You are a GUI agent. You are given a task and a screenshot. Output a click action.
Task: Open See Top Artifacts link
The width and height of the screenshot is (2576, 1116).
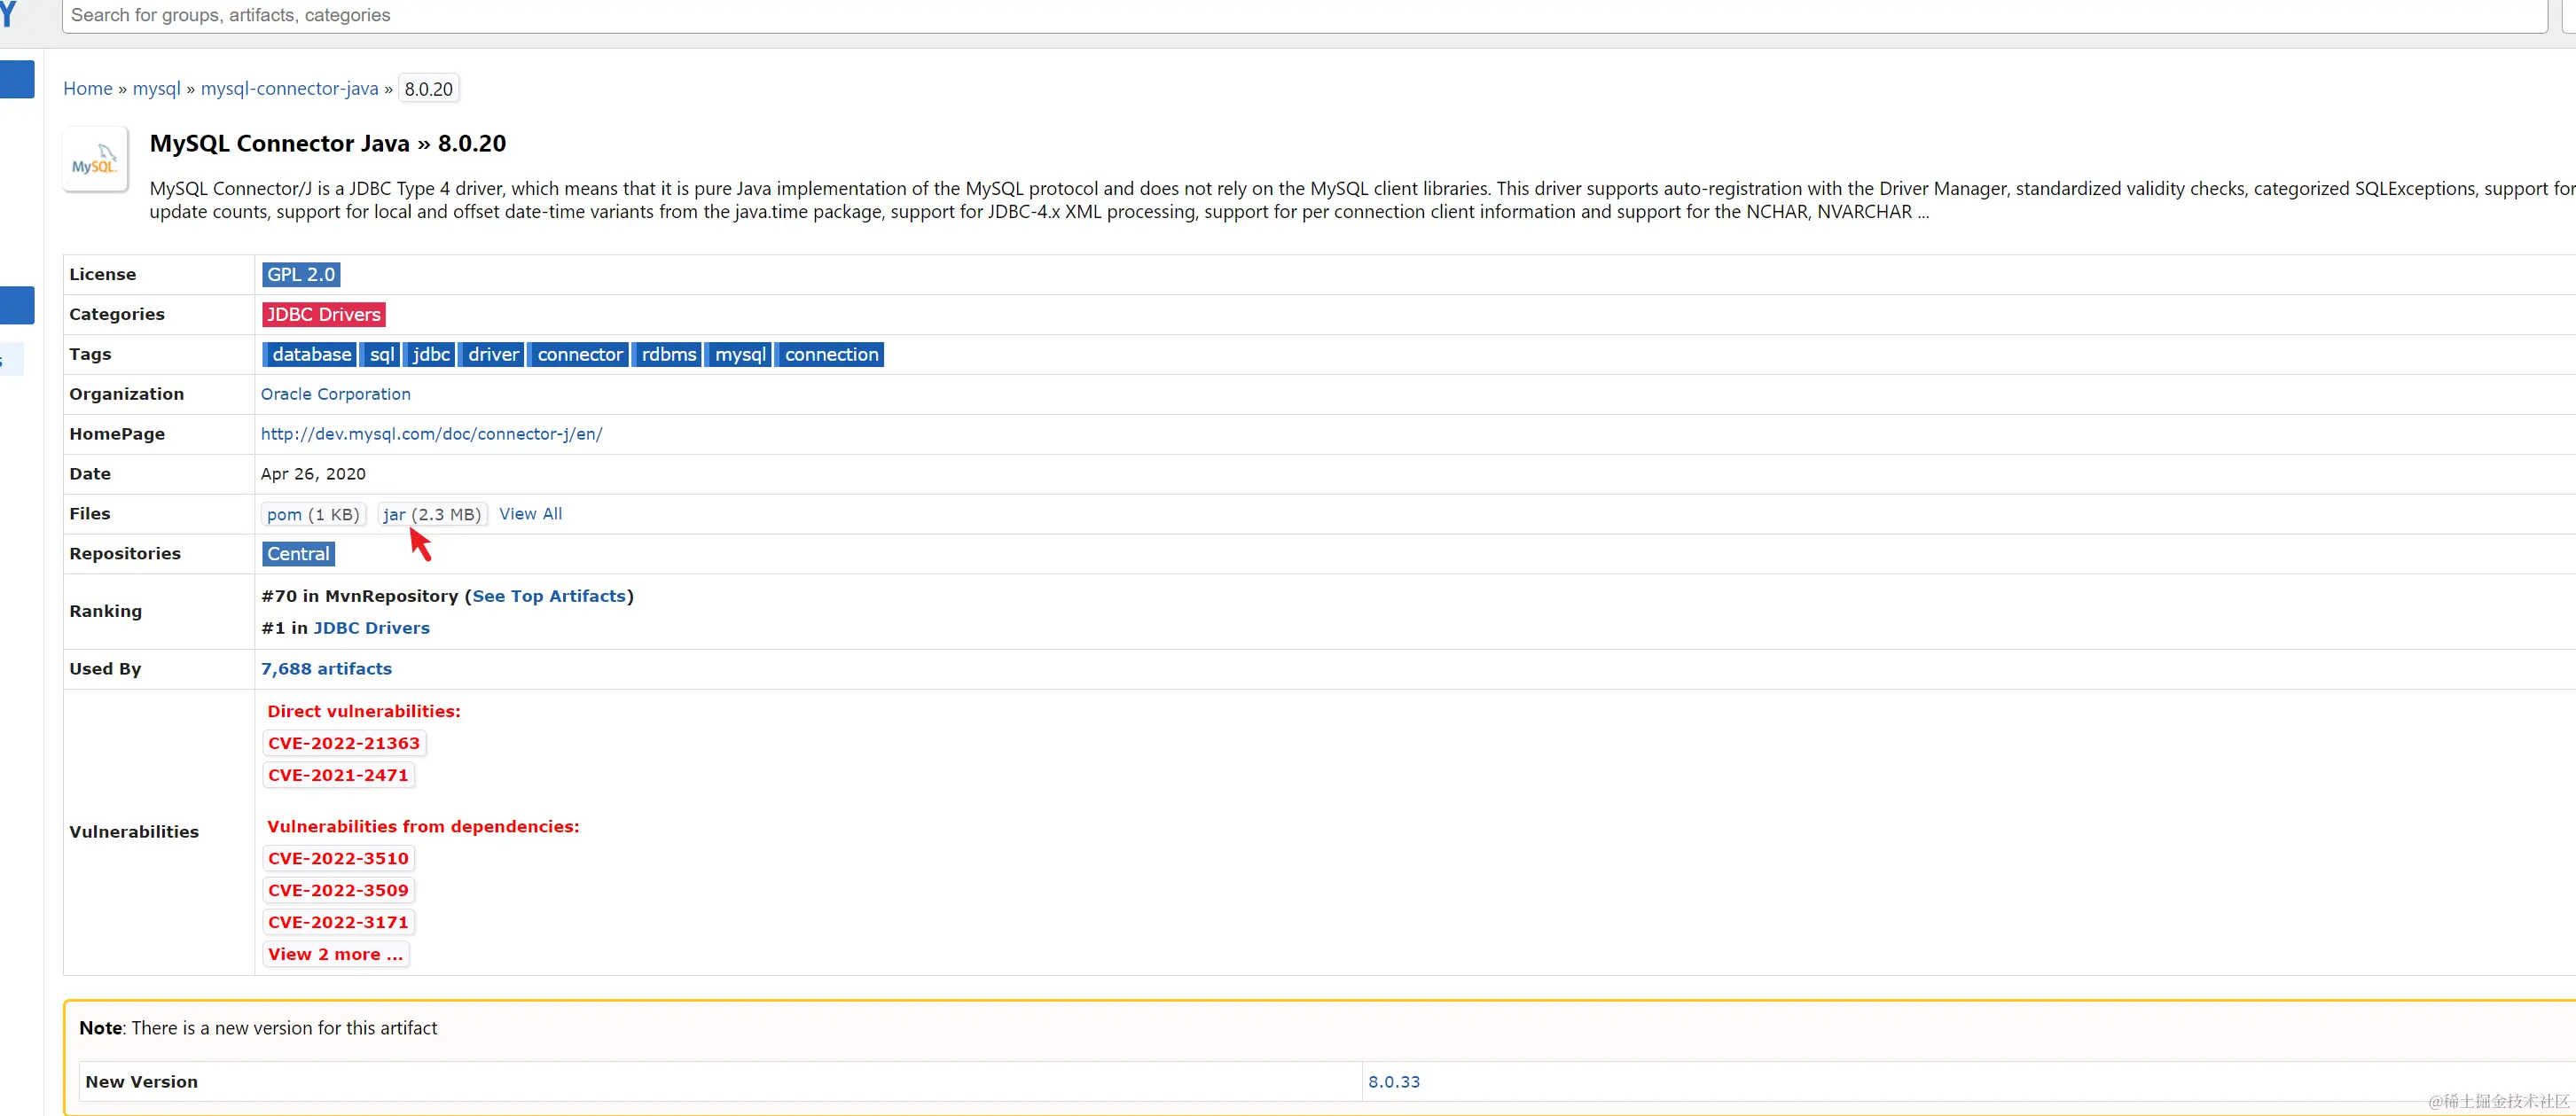tap(549, 597)
